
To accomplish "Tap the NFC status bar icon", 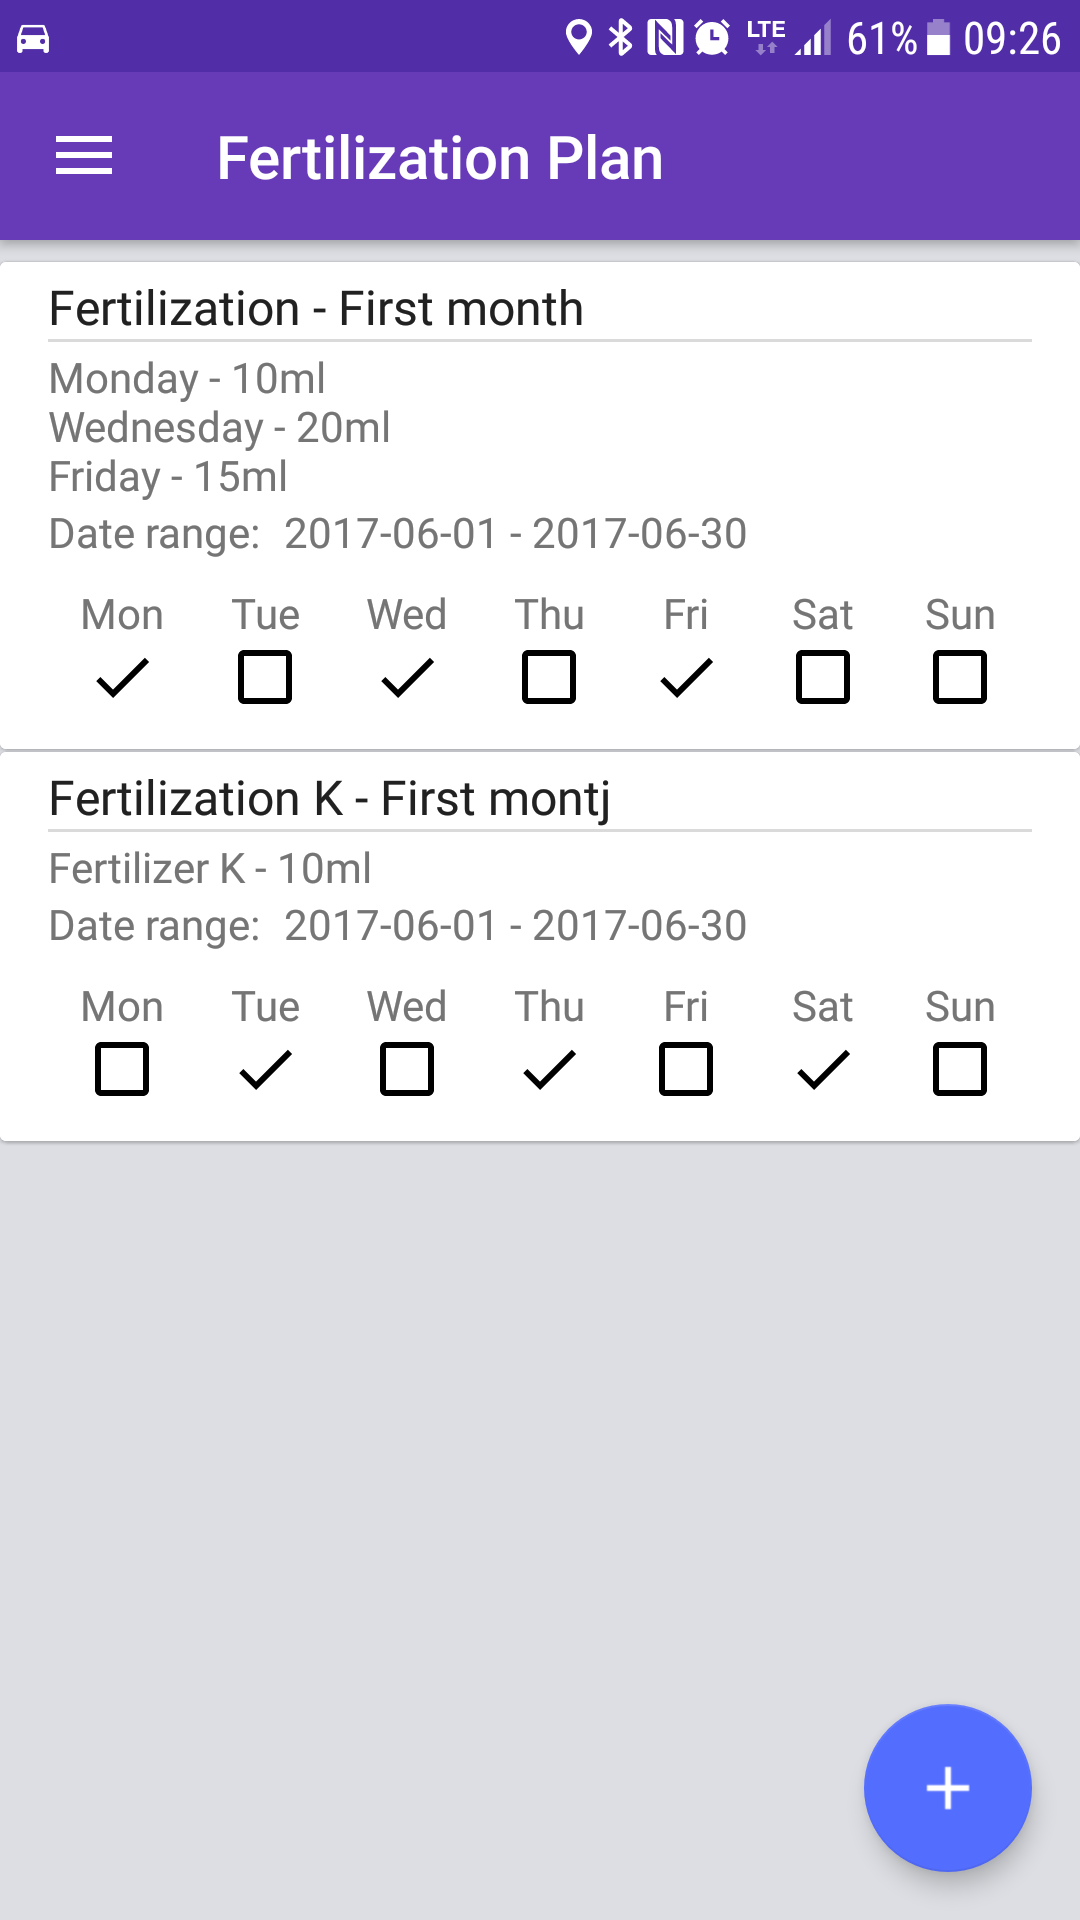I will point(665,38).
